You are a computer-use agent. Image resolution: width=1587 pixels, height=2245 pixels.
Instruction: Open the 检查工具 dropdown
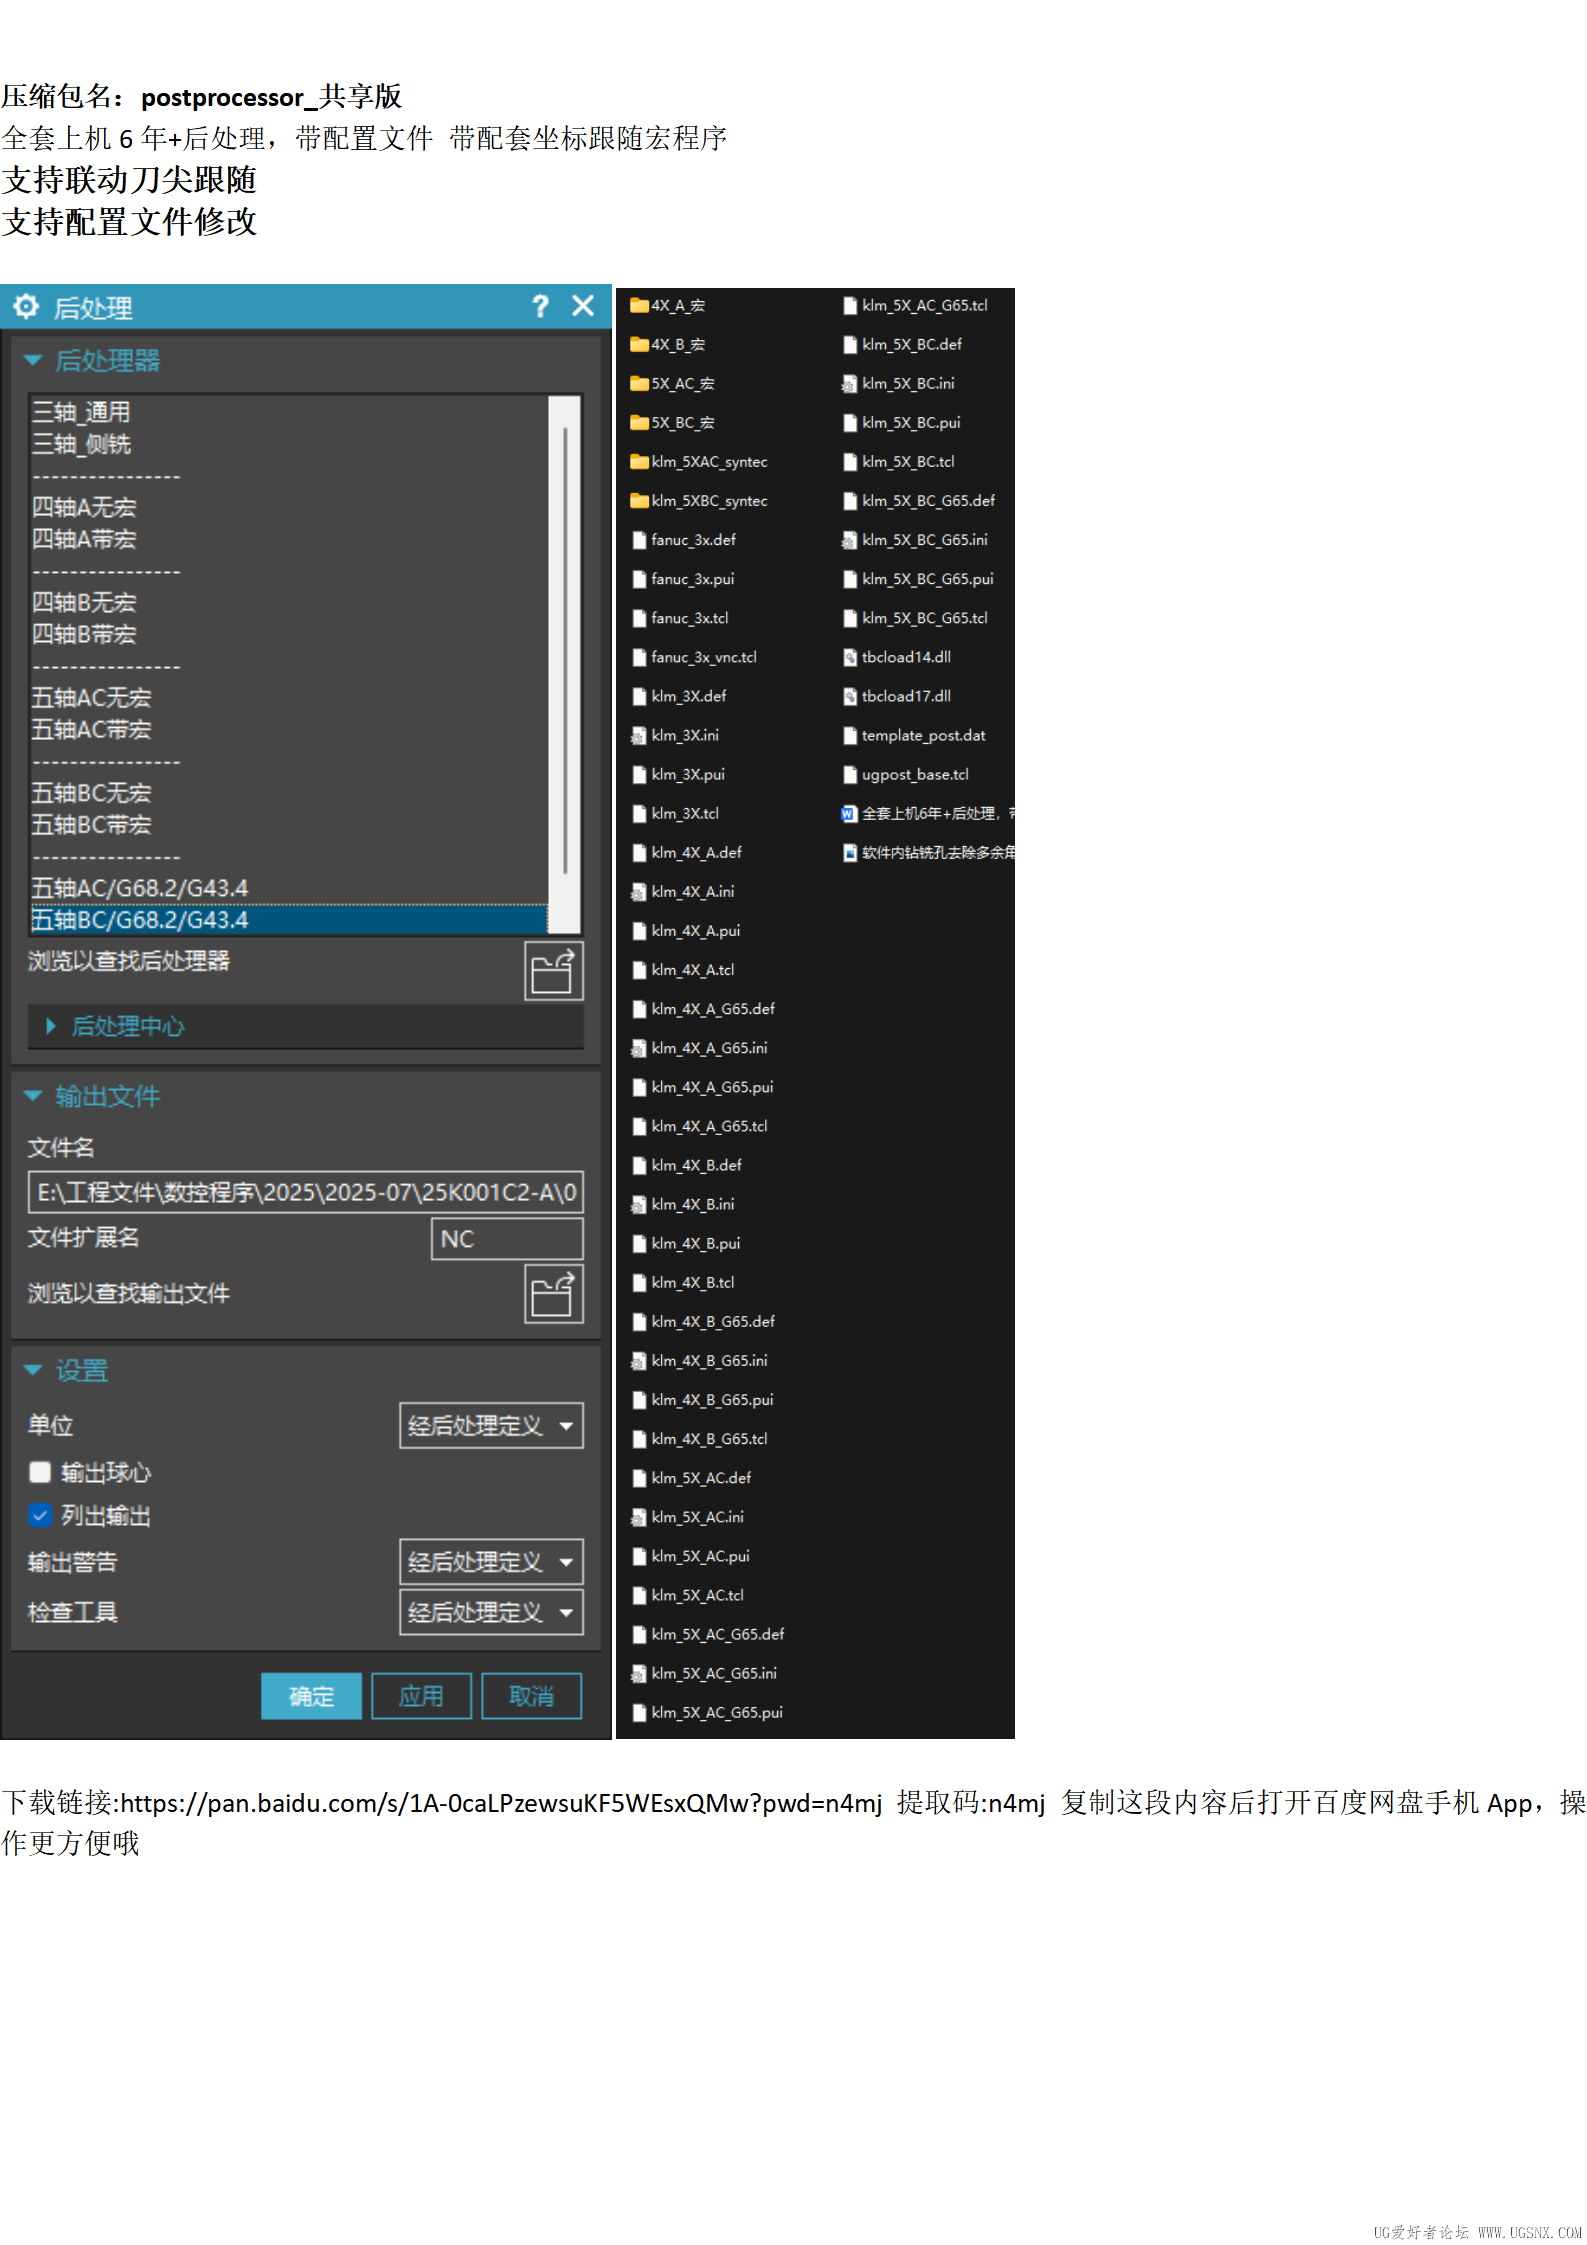point(491,1612)
